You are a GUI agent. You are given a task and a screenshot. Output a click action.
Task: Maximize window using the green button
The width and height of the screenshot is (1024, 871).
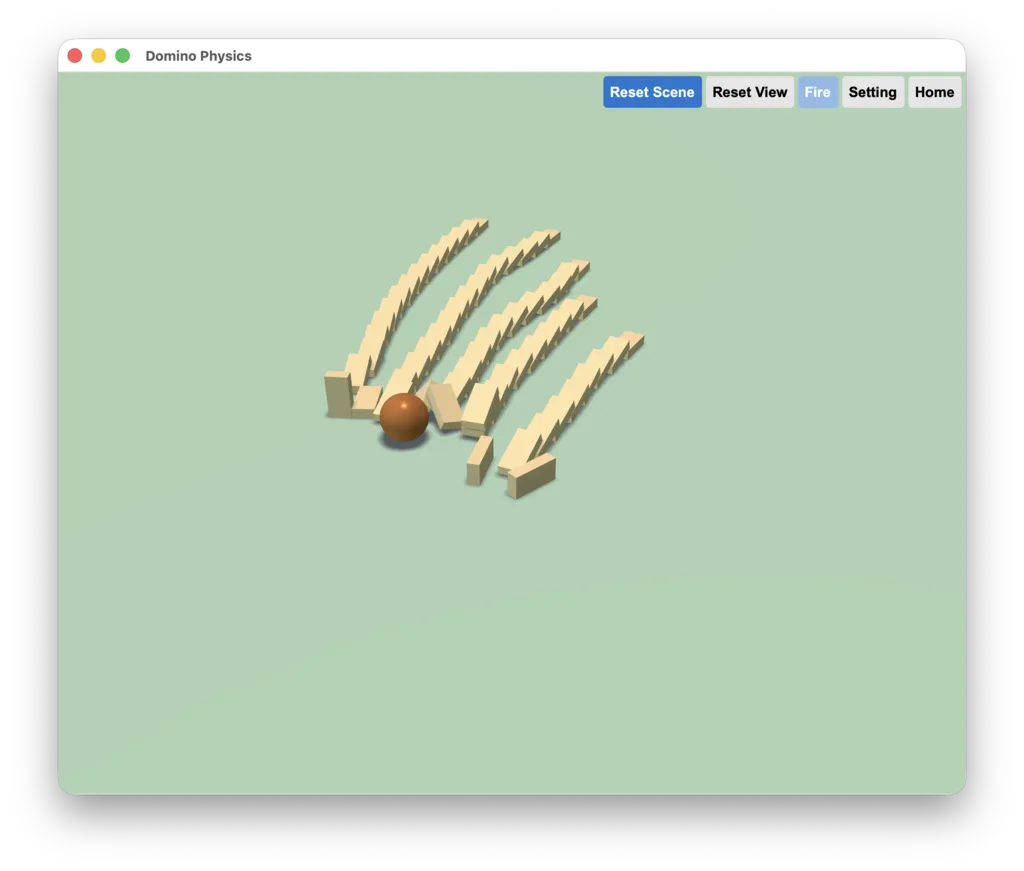122,55
